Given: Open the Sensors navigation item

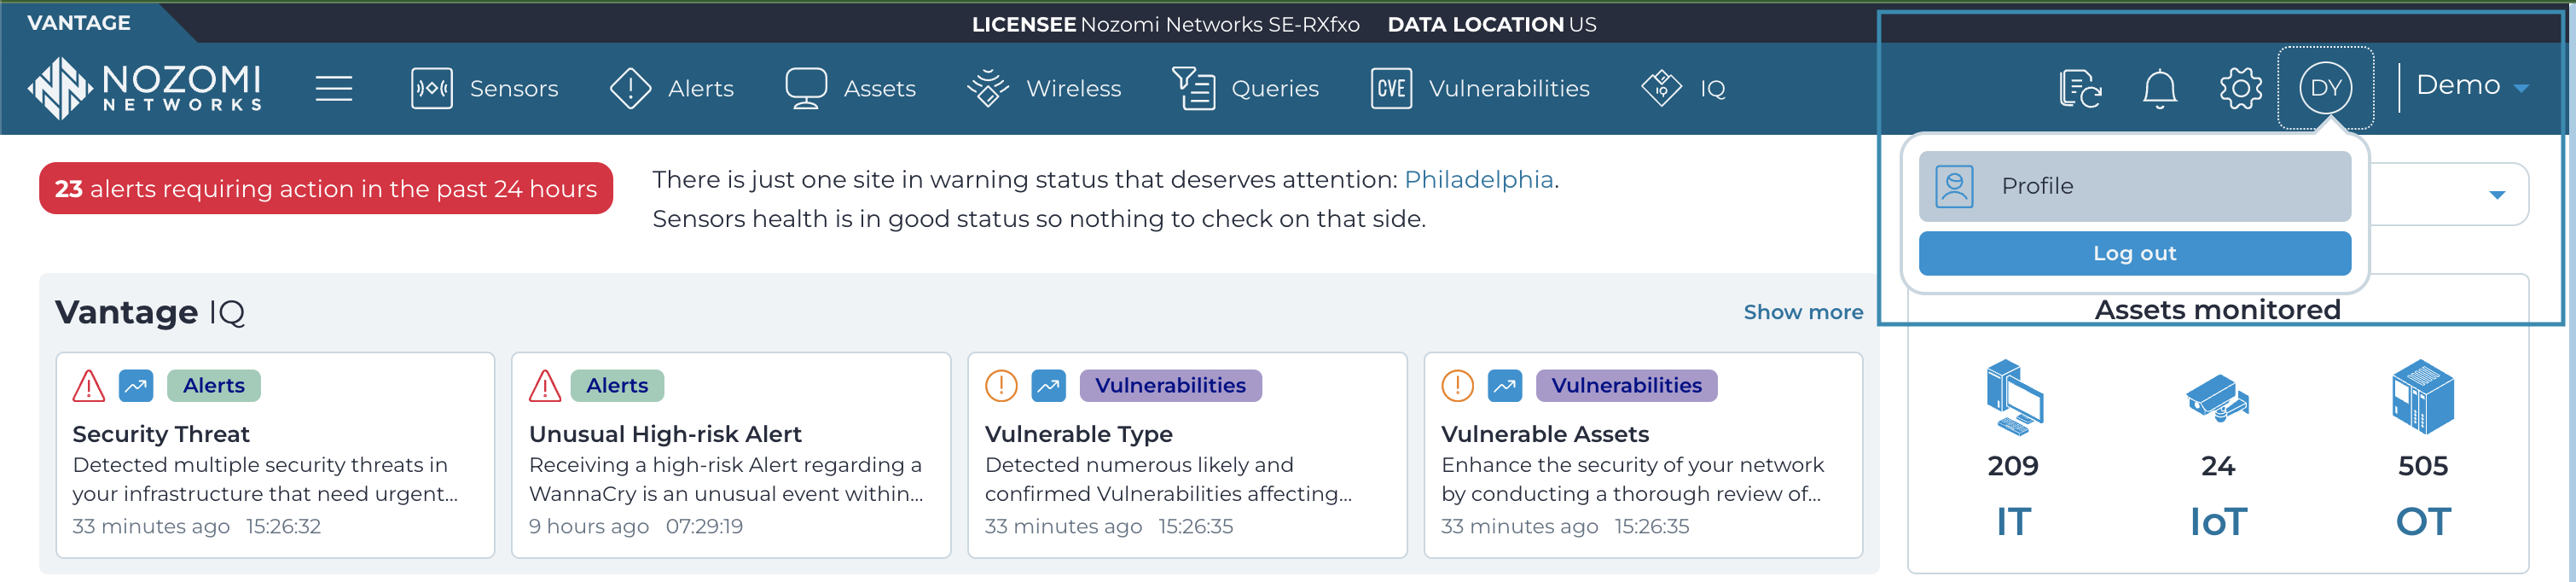Looking at the screenshot, I should tap(485, 89).
